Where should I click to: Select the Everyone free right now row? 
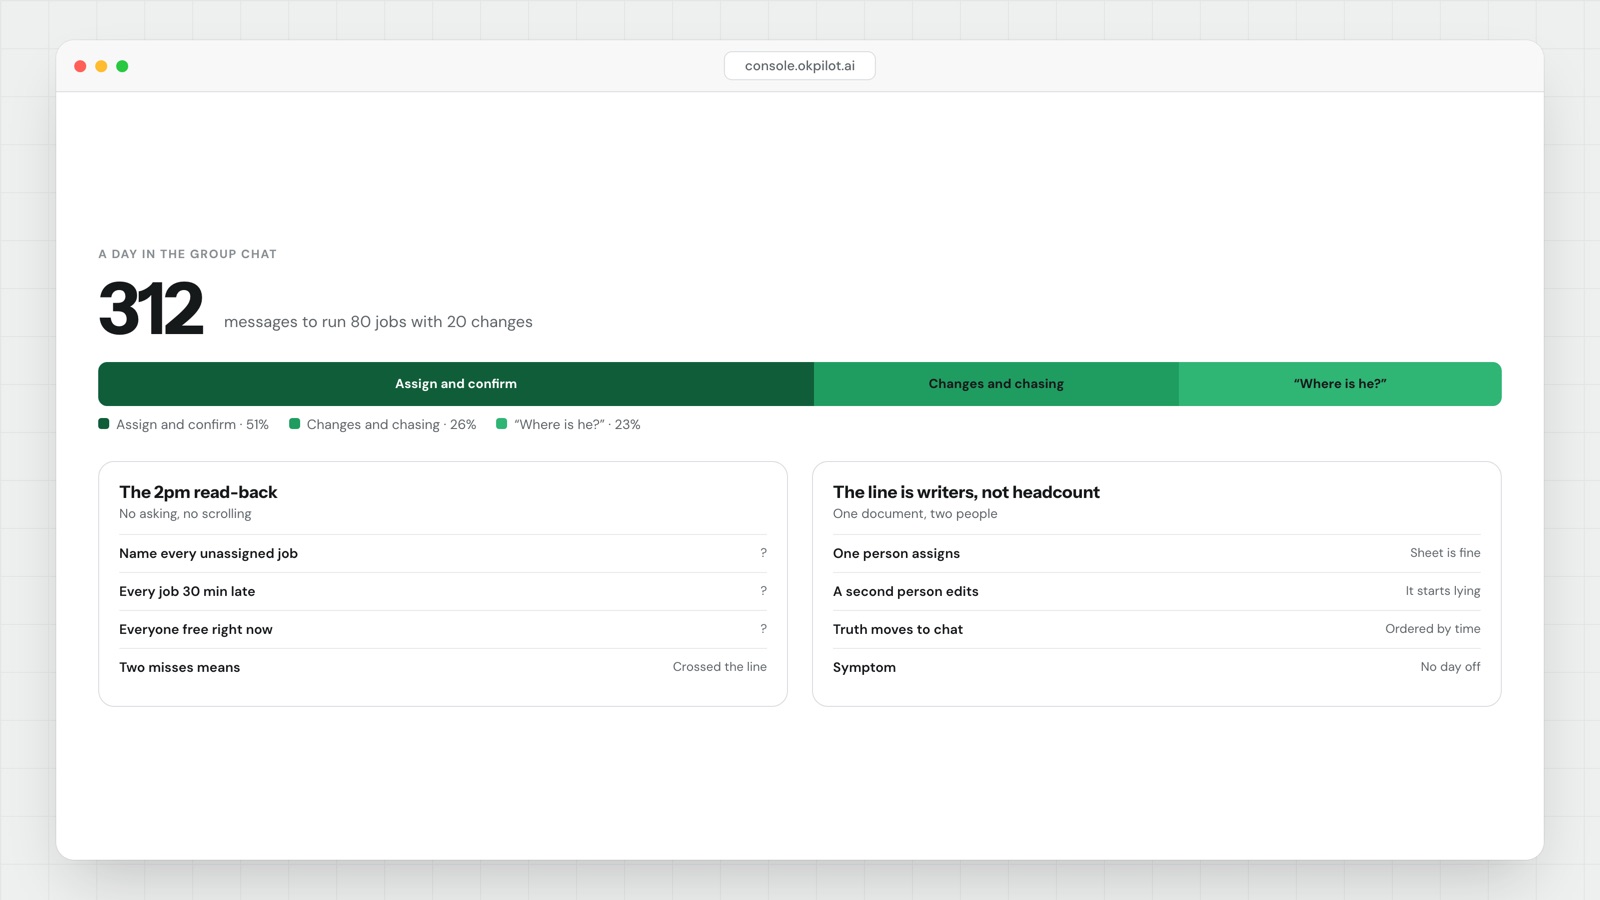(443, 629)
